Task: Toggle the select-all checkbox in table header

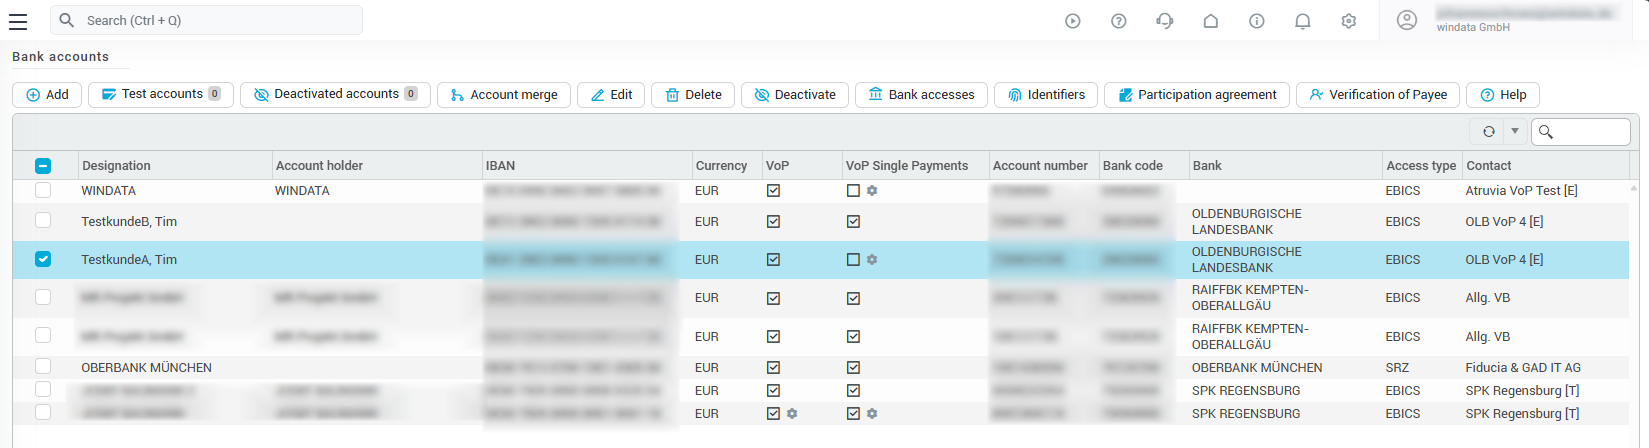Action: pyautogui.click(x=43, y=166)
